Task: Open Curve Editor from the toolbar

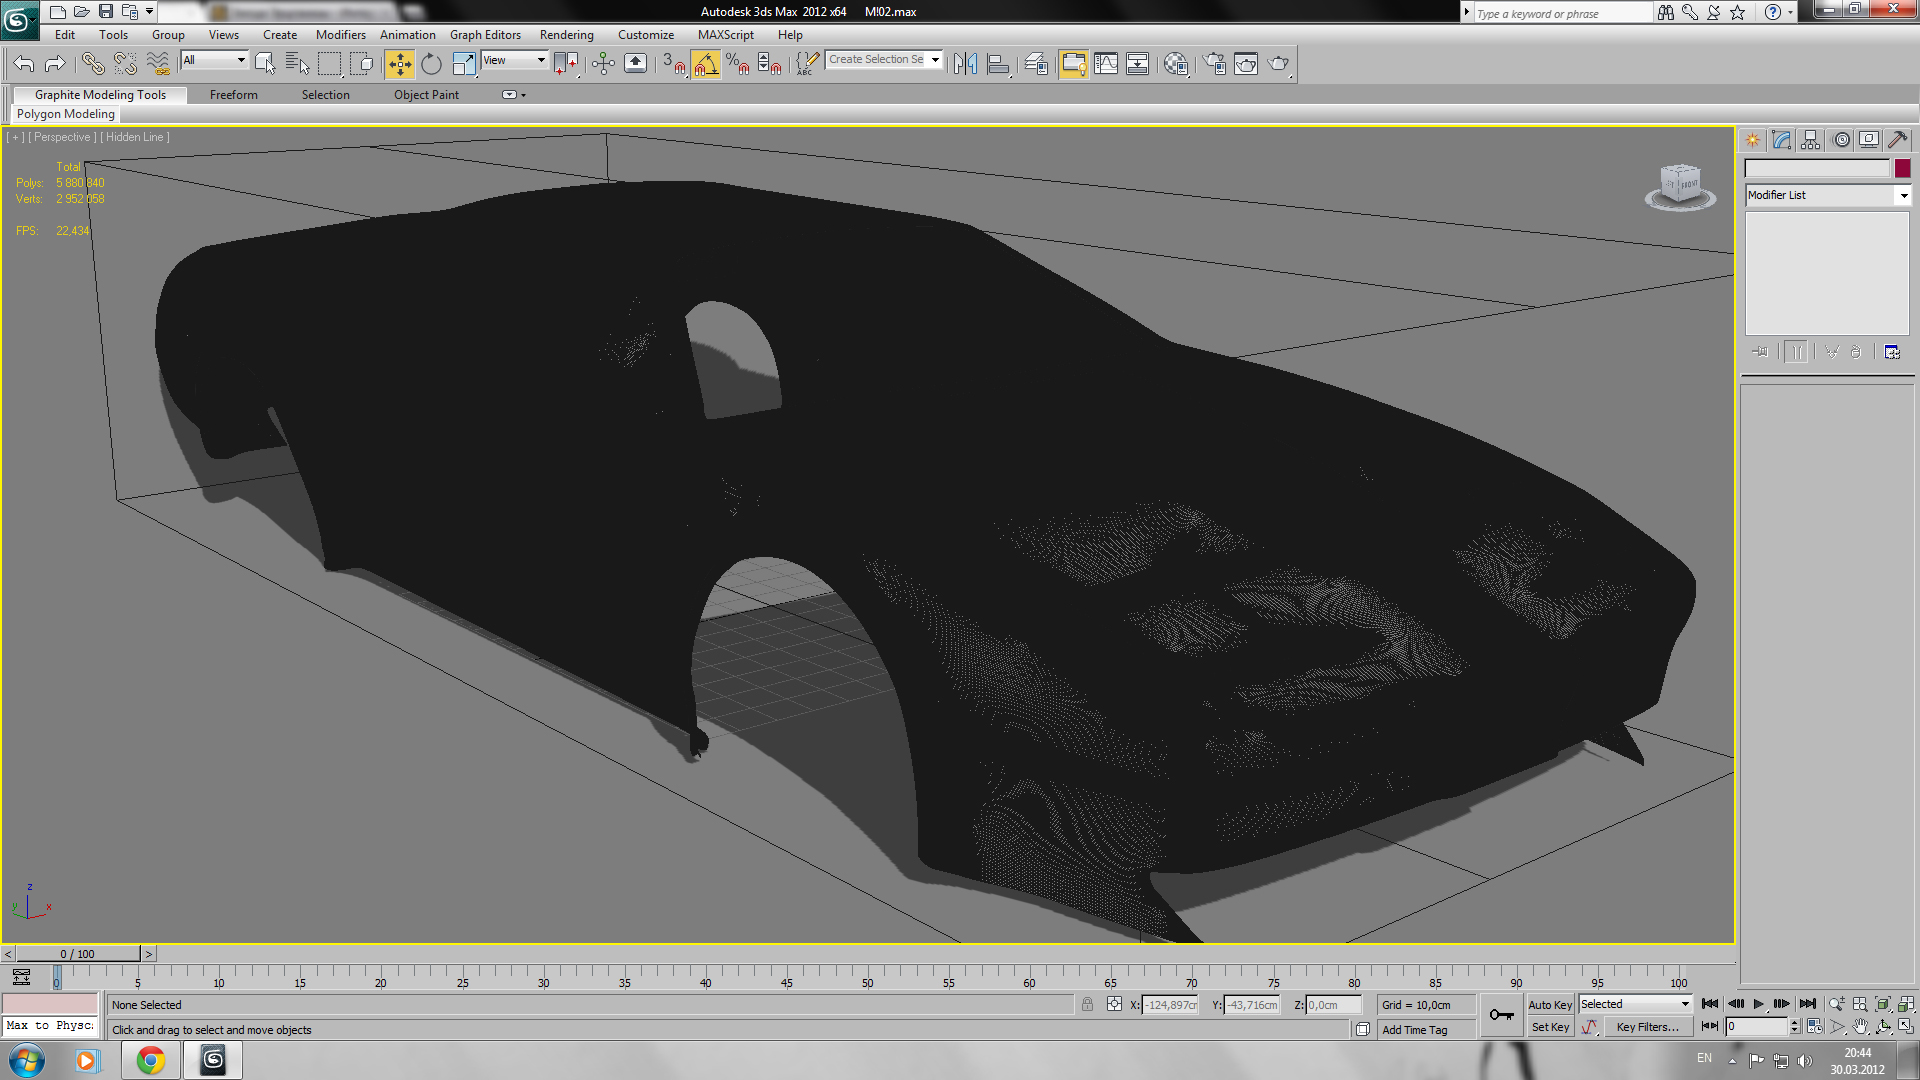Action: (1105, 65)
